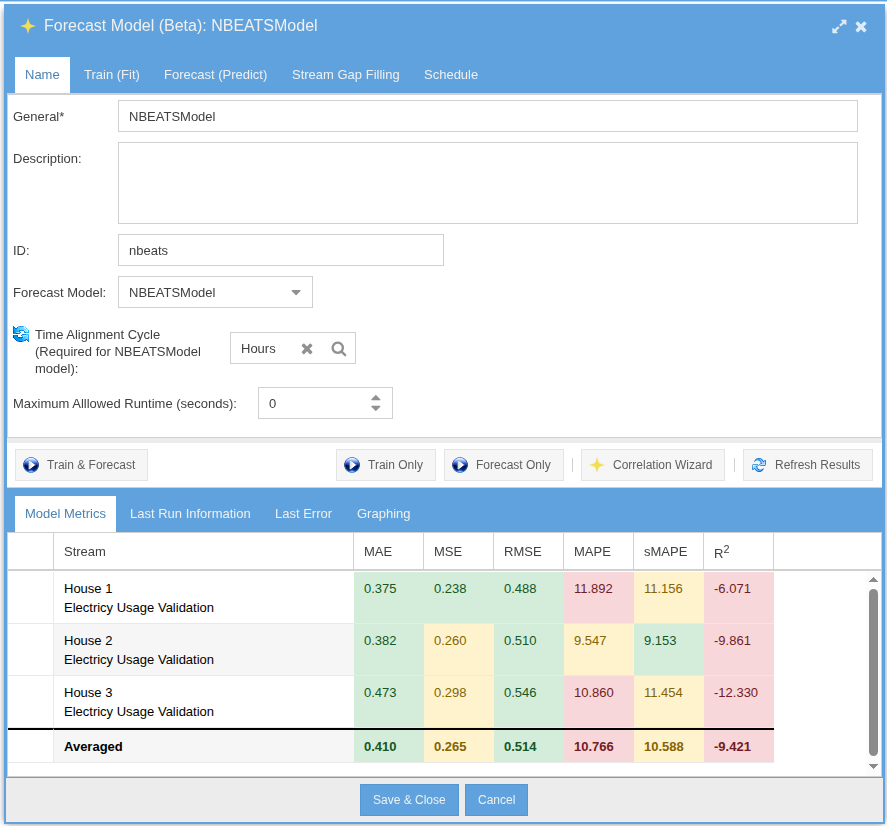Click the yellow star icon in title
Image resolution: width=887 pixels, height=826 pixels.
pos(28,26)
